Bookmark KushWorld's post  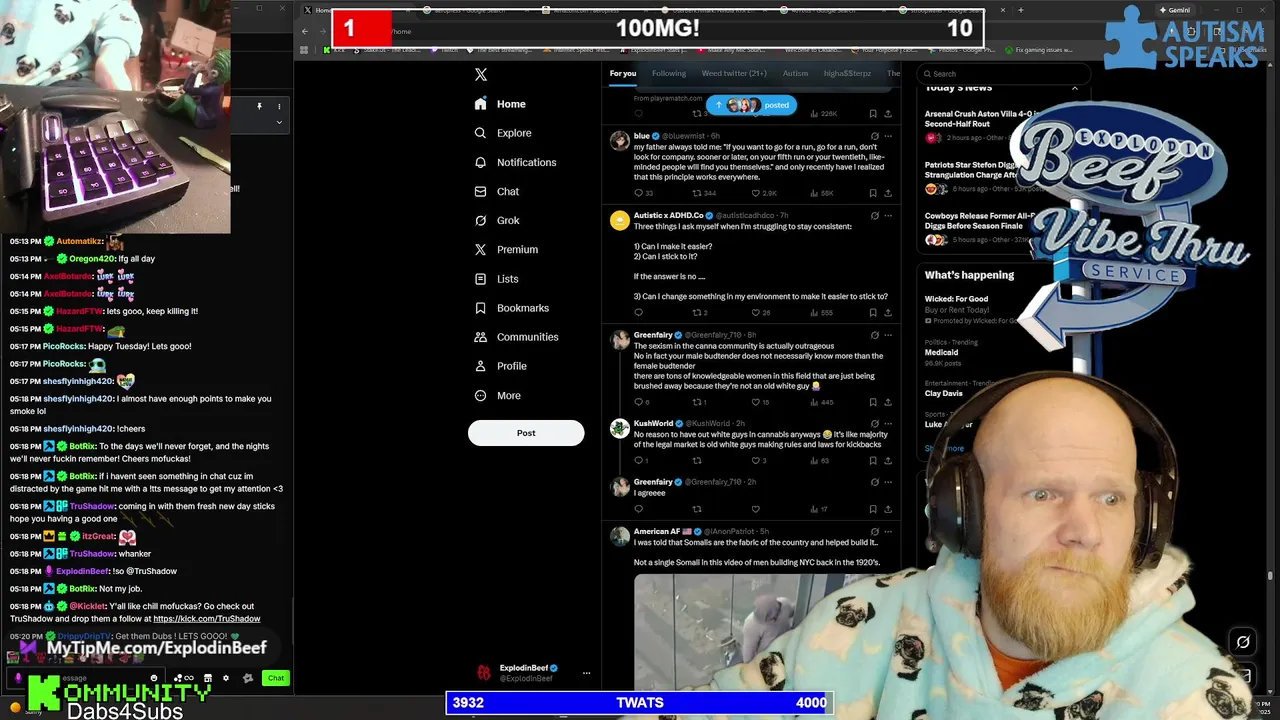tap(873, 461)
